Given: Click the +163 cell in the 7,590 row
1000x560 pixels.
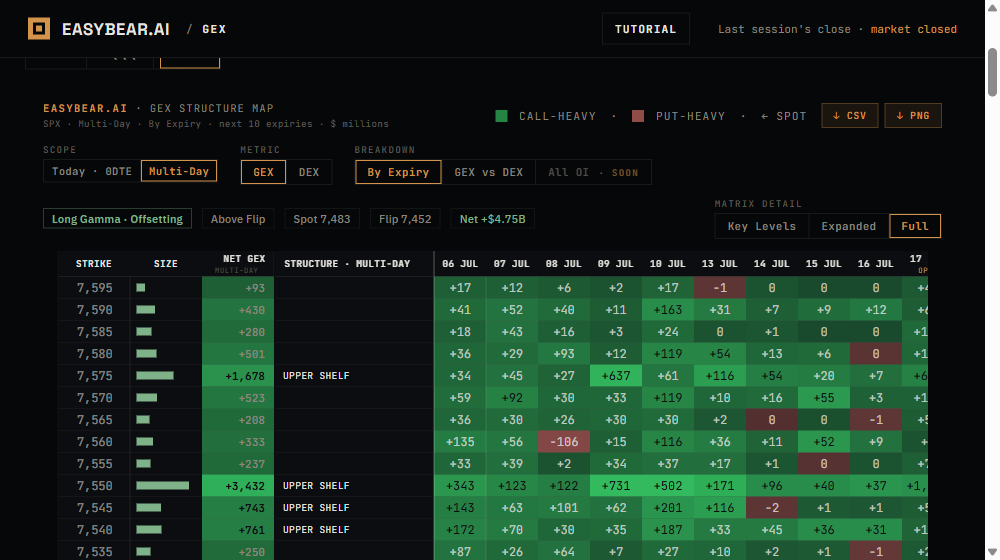Looking at the screenshot, I should (x=668, y=310).
